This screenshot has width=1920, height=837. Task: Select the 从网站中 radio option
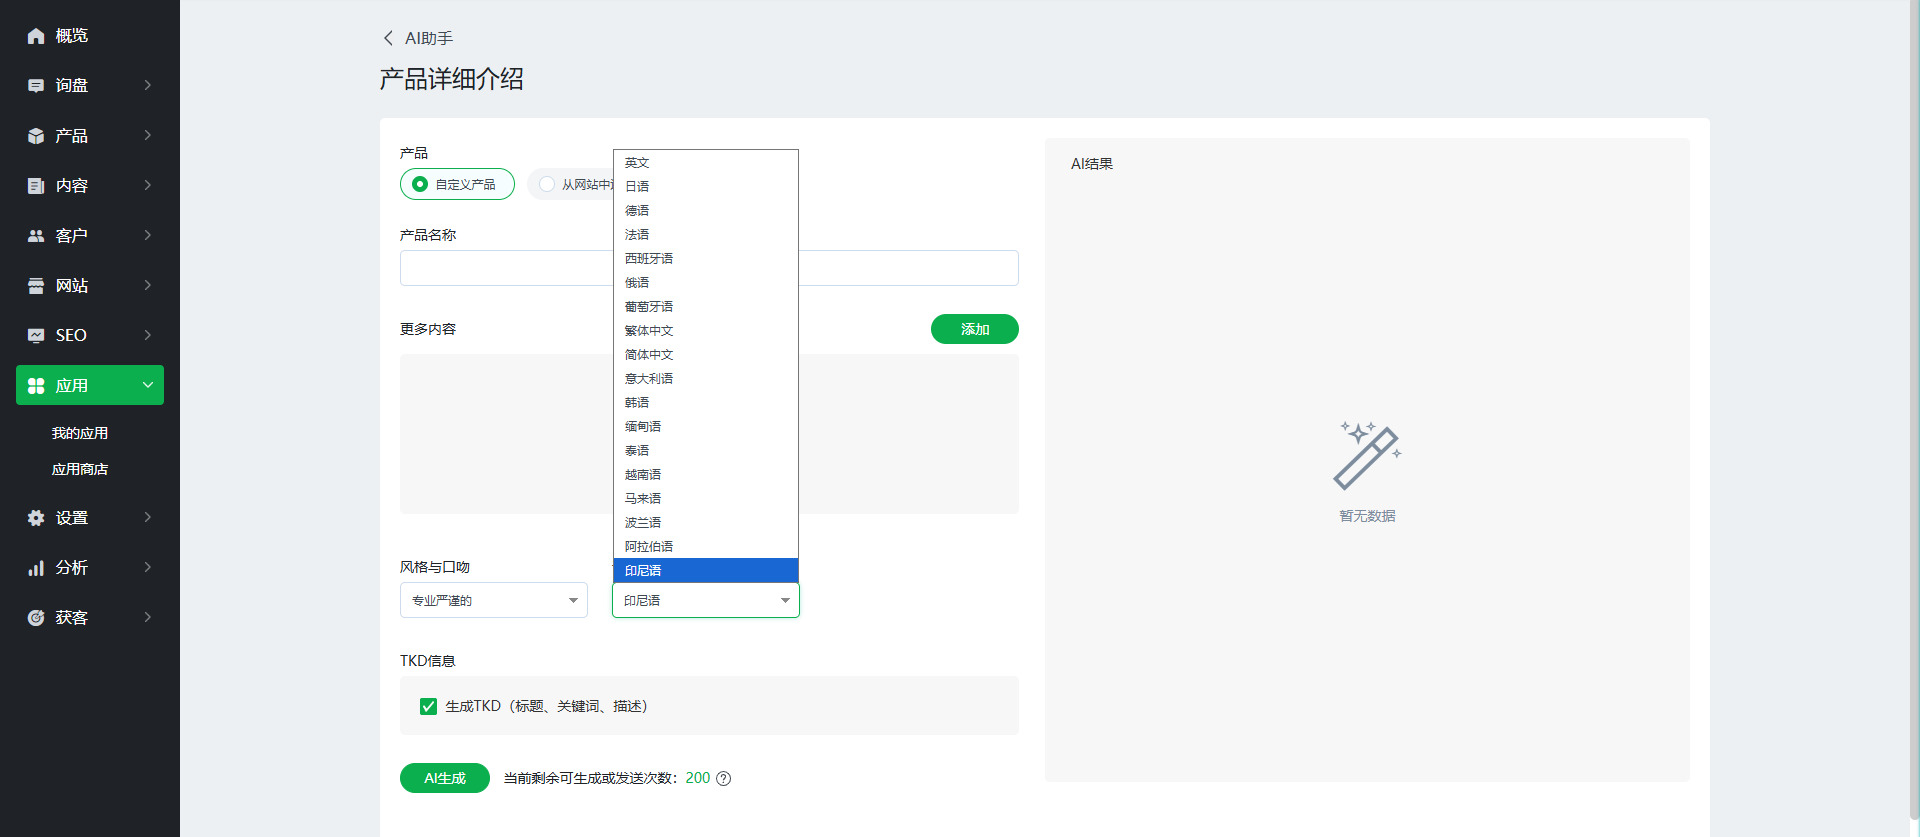547,184
